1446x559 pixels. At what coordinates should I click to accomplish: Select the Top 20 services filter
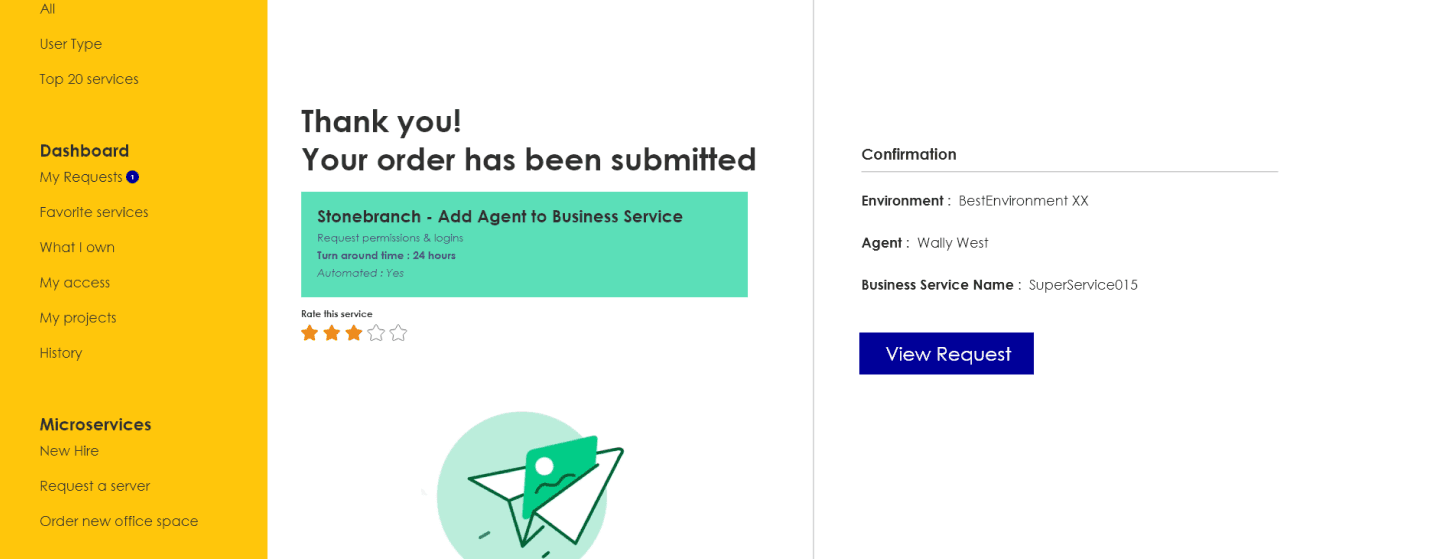[x=89, y=79]
